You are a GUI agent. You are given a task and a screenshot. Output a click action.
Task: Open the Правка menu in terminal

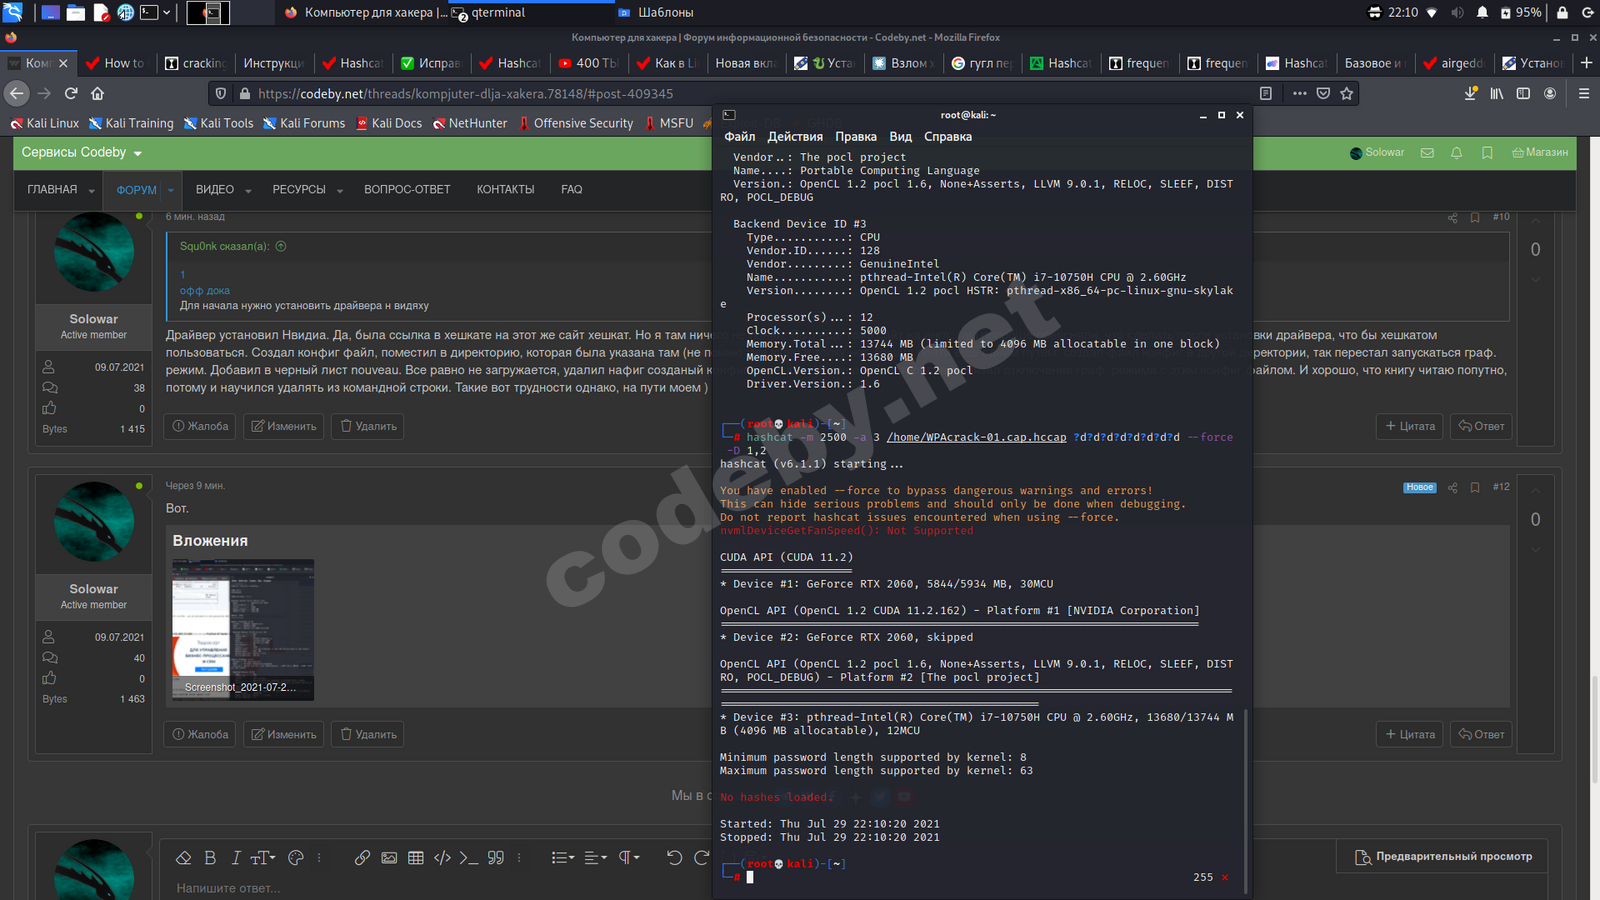pos(855,137)
